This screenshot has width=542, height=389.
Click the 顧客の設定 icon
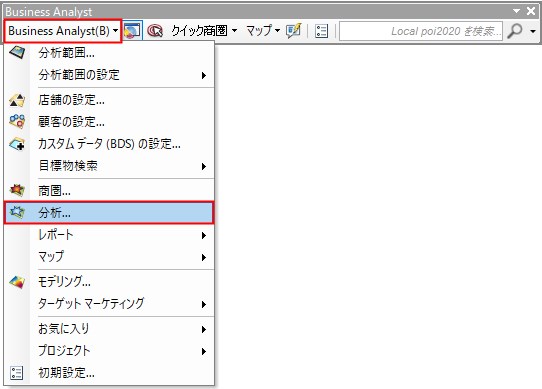pyautogui.click(x=17, y=122)
